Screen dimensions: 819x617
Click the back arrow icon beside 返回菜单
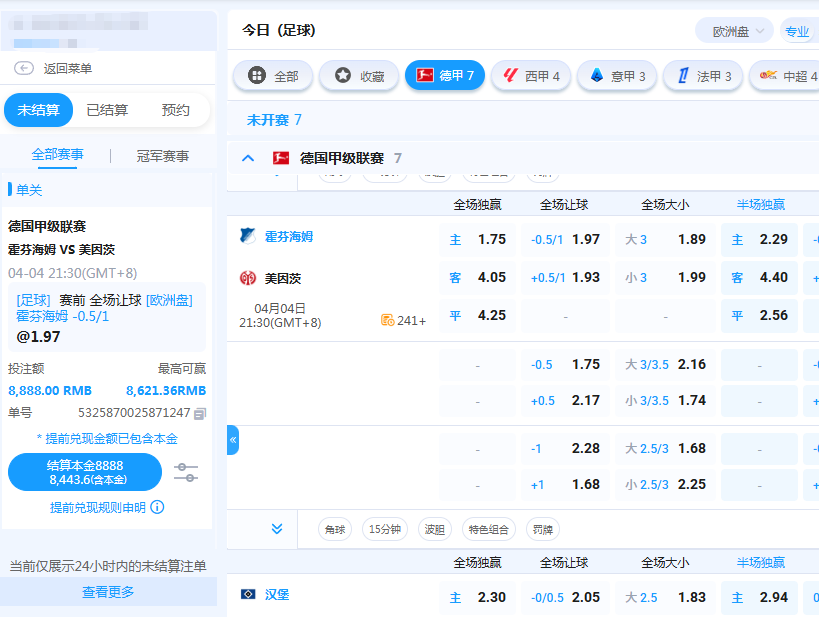[x=24, y=68]
